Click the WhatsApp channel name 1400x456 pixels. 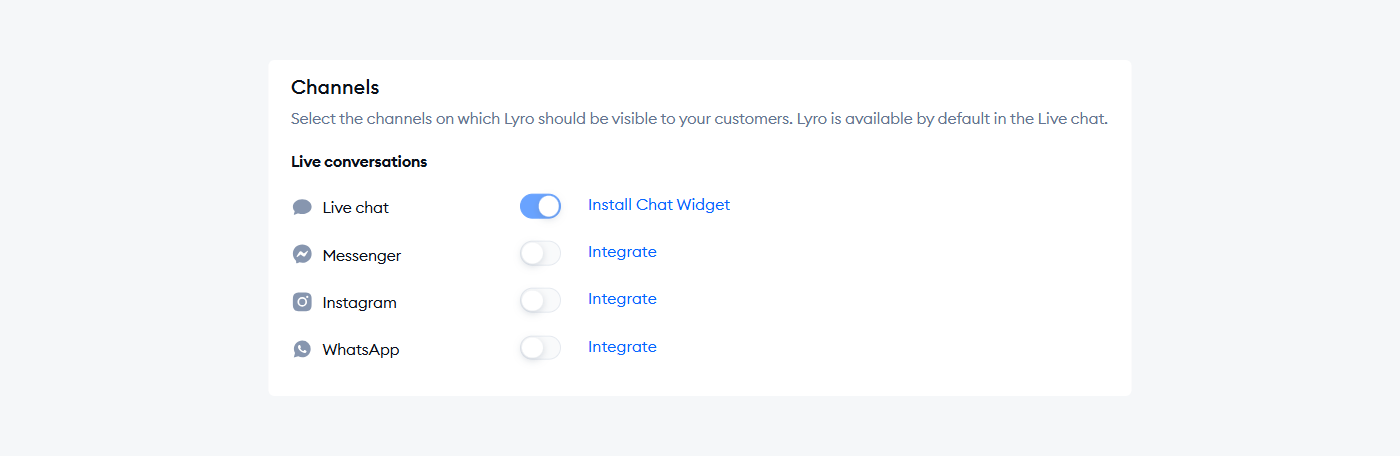360,350
